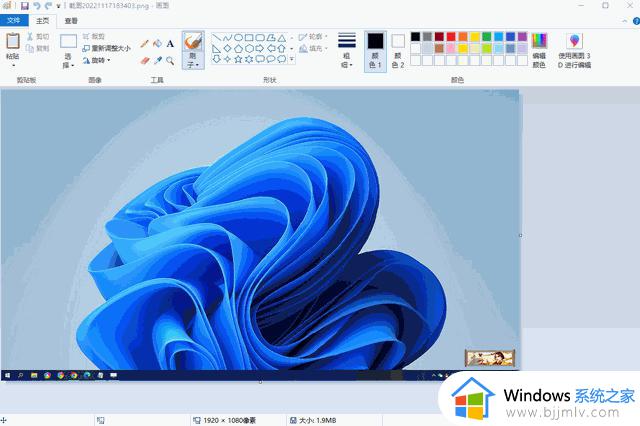Select the Up arrow shape

coord(282,49)
